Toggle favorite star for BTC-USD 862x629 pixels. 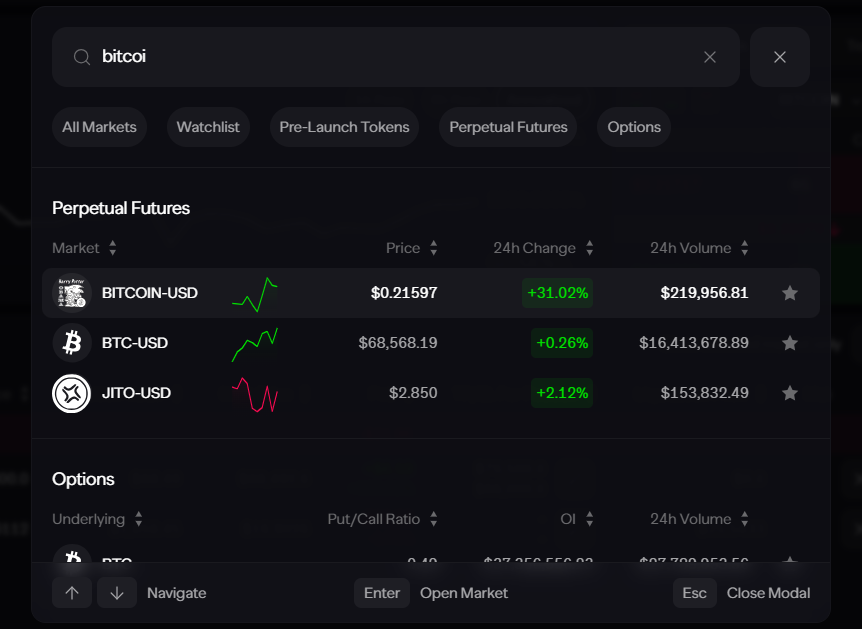790,343
